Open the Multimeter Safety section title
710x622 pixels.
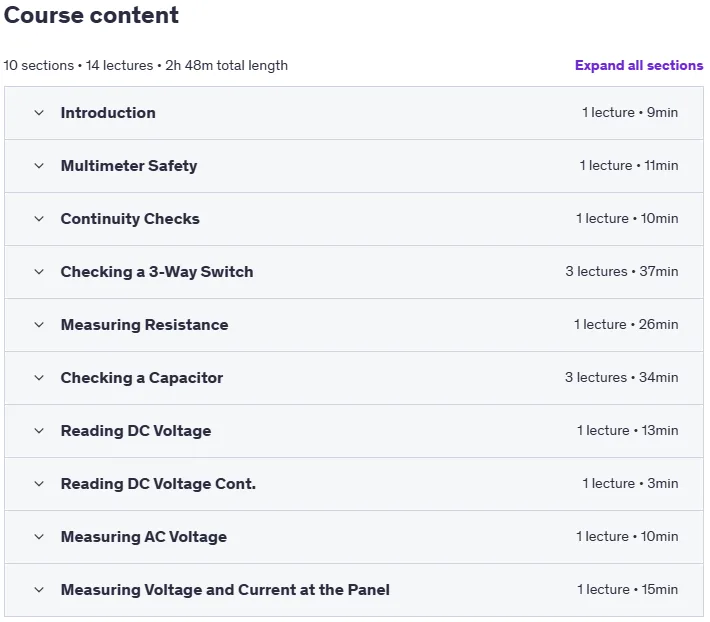(x=129, y=166)
